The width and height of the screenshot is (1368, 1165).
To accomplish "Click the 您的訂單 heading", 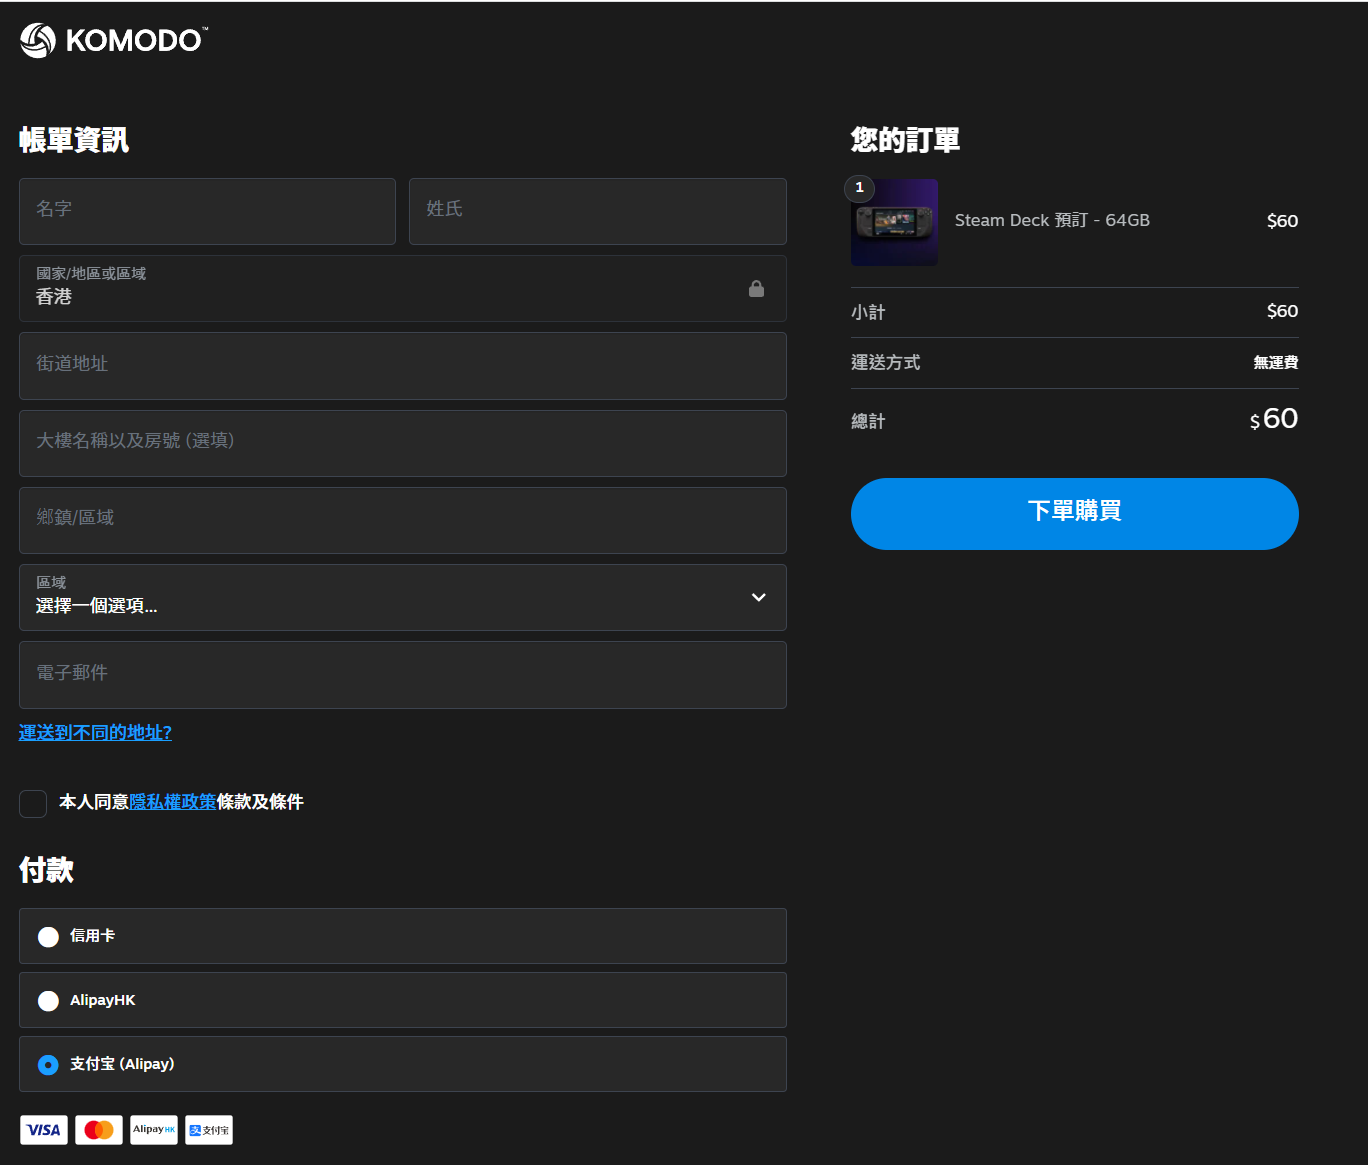I will tap(906, 140).
